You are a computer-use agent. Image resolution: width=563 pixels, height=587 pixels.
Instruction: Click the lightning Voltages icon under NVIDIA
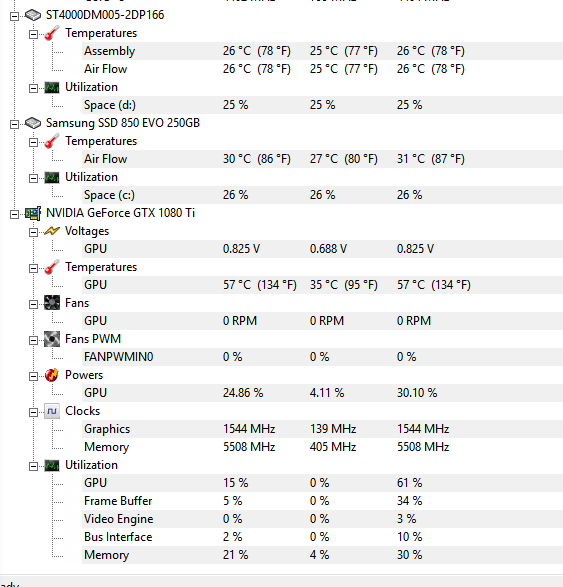click(x=52, y=231)
